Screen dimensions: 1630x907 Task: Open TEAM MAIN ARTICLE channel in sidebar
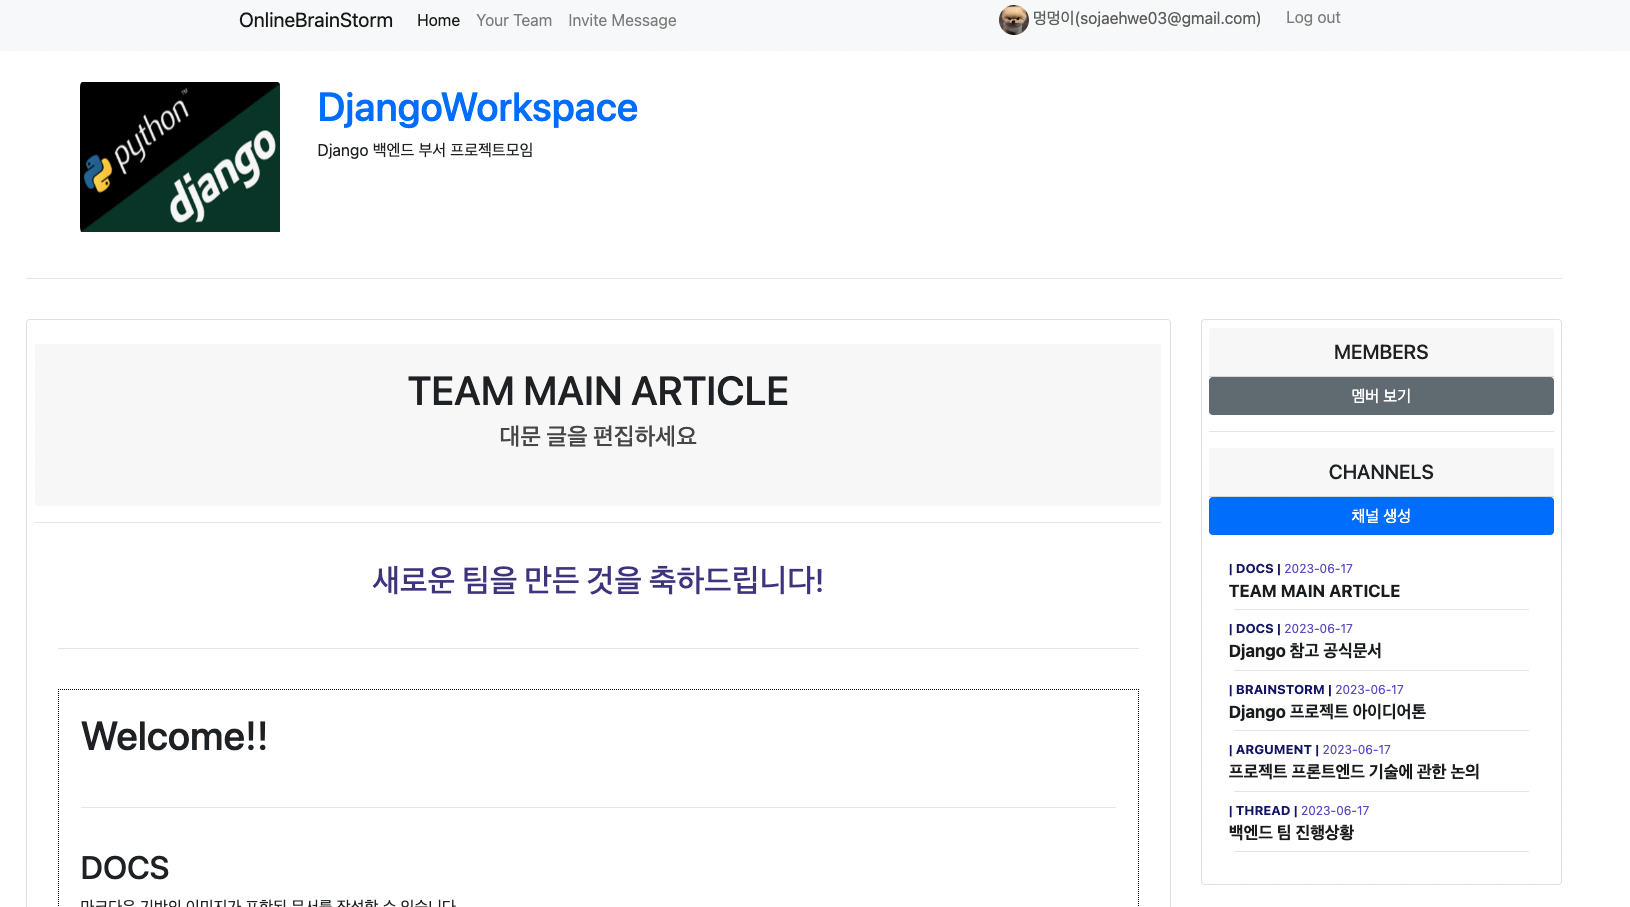pos(1314,591)
